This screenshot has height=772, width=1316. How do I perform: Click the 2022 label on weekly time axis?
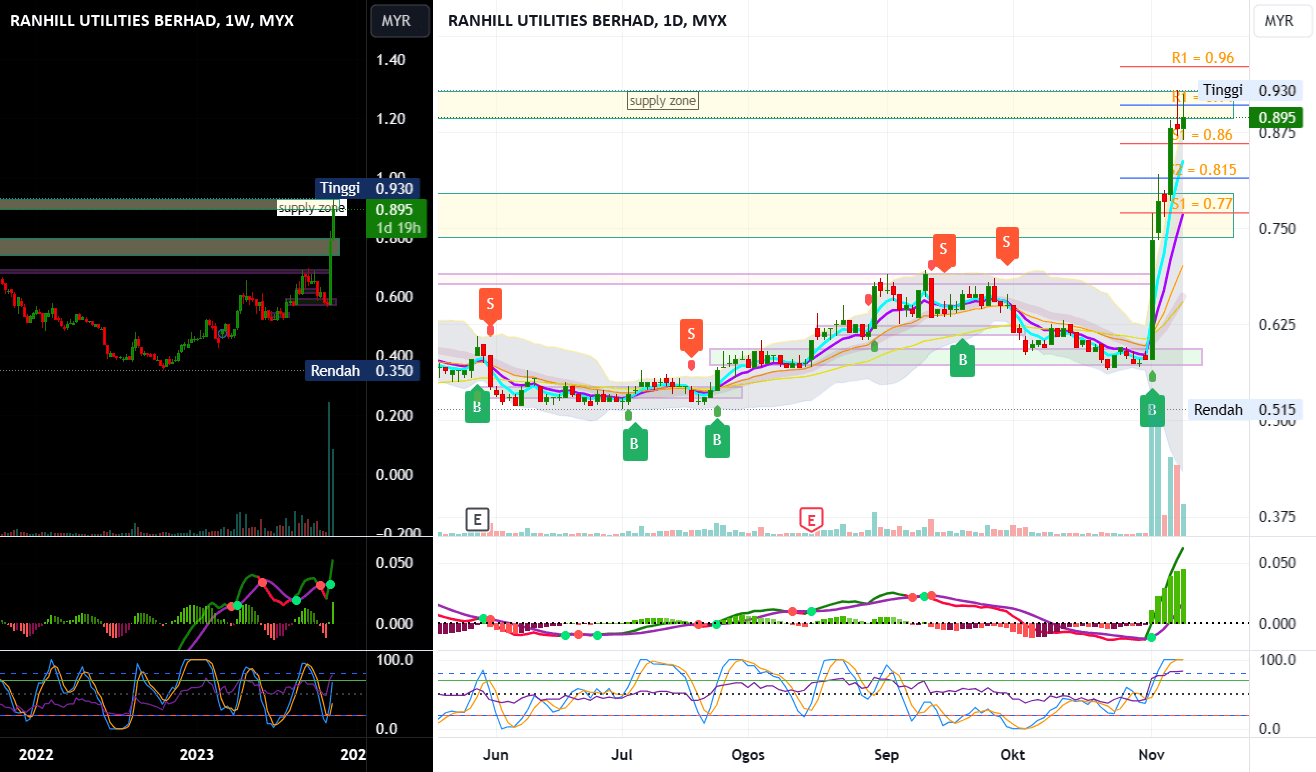36,753
